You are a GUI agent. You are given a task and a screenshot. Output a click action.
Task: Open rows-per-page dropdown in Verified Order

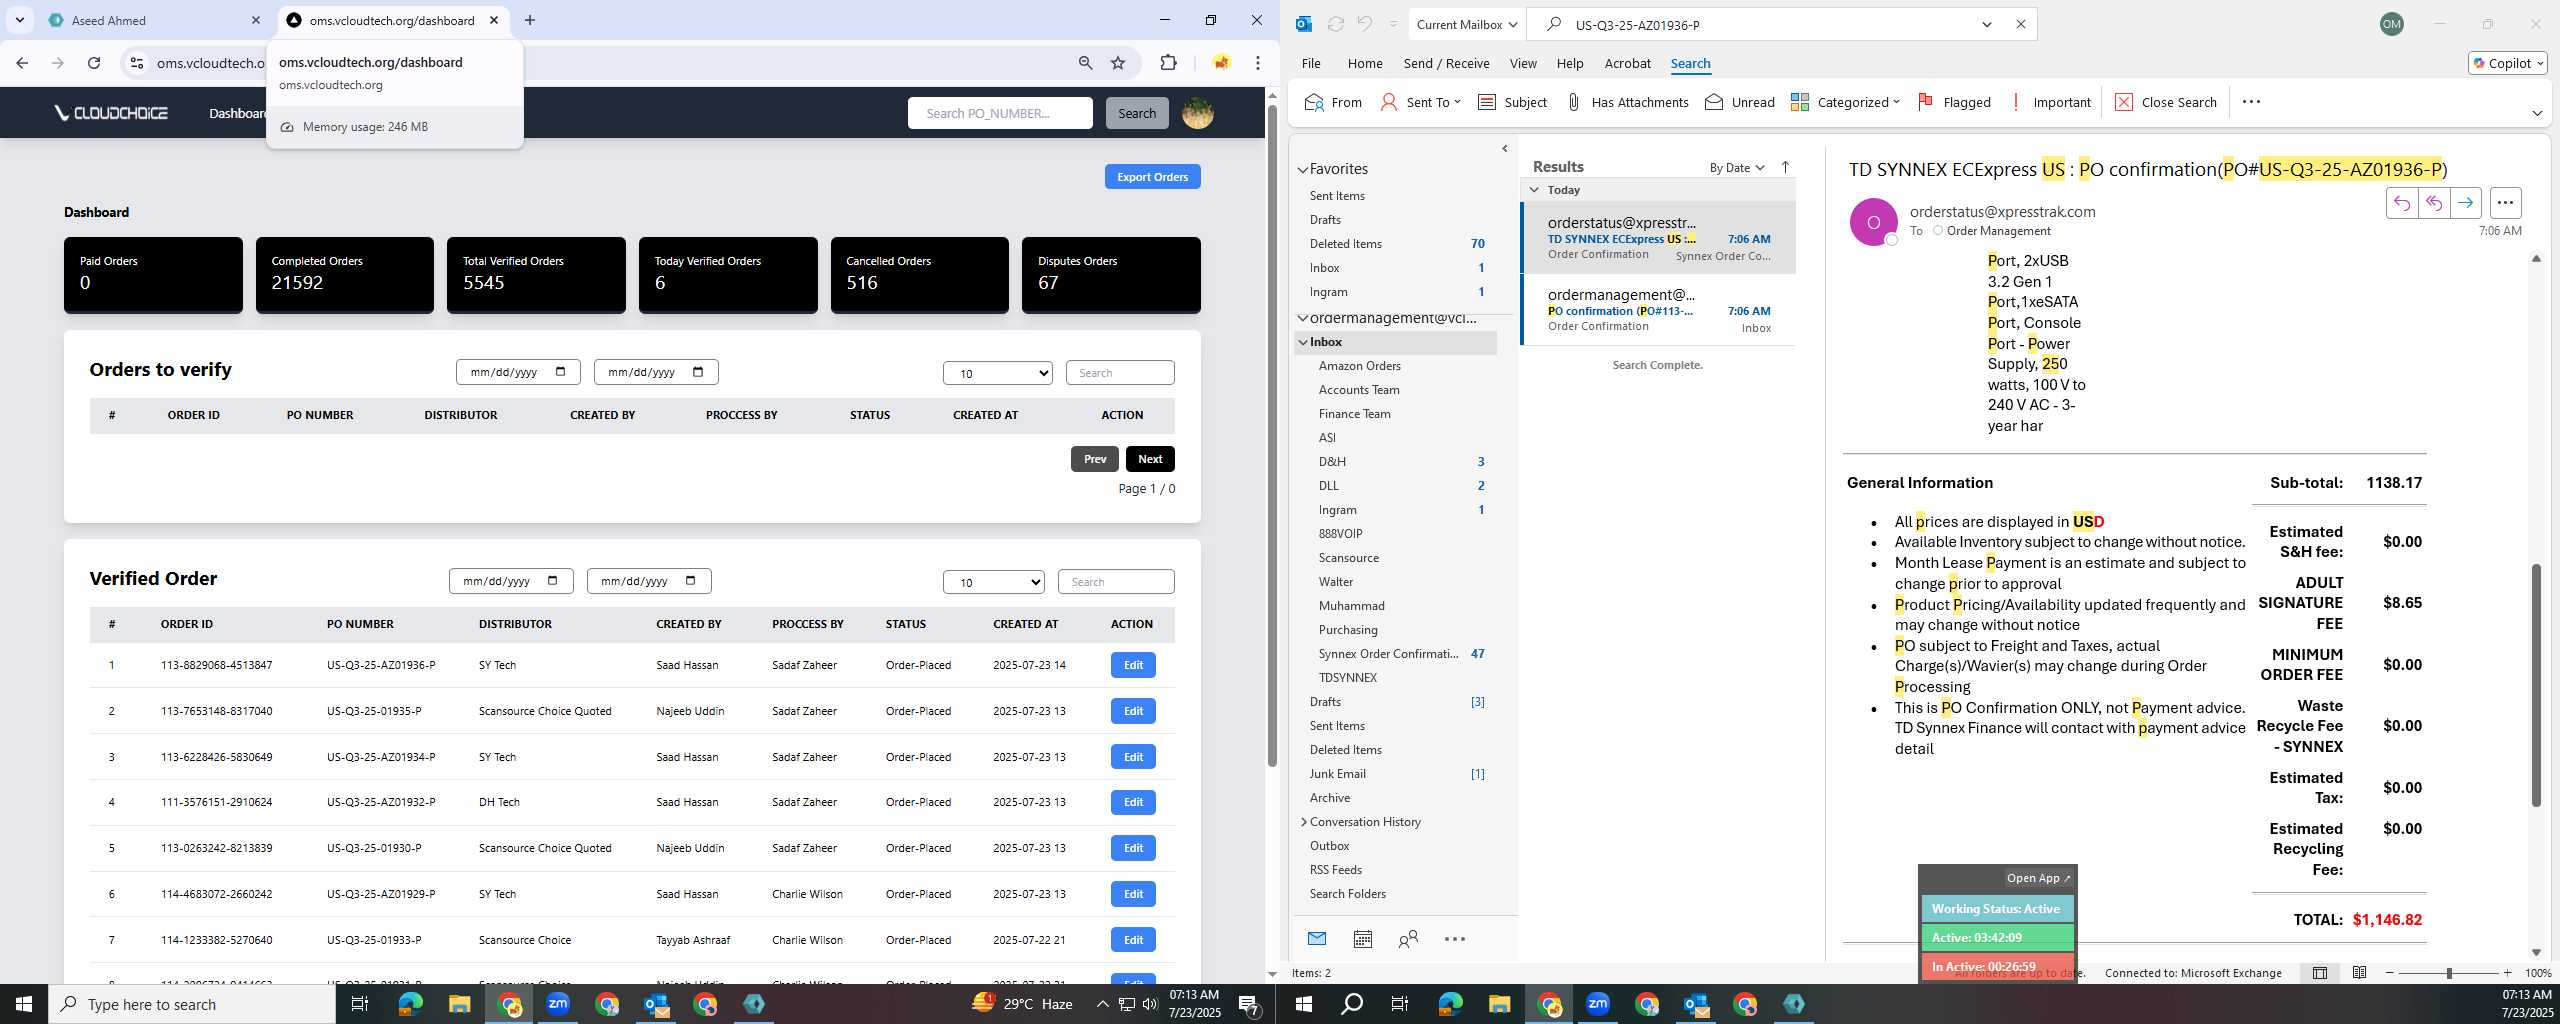pos(994,582)
